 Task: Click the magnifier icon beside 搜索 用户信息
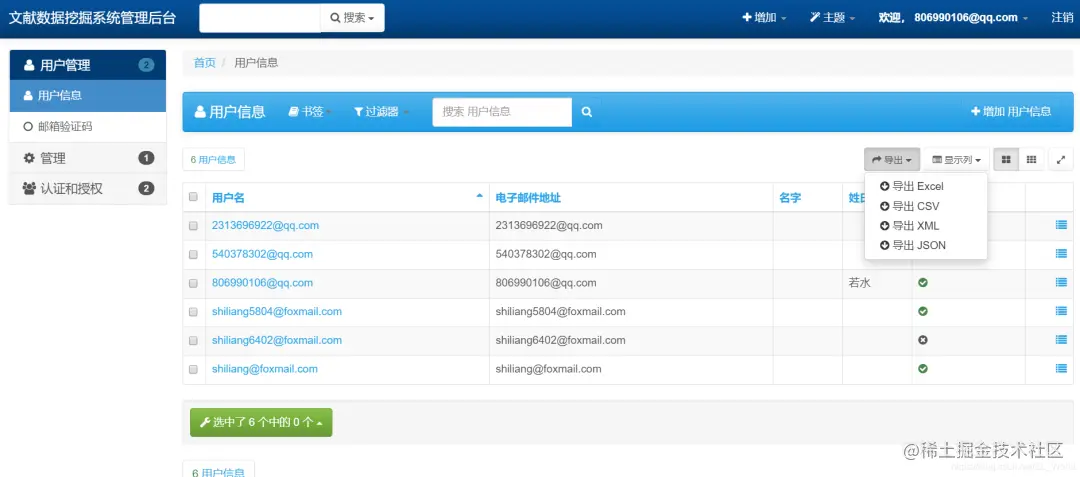click(586, 112)
